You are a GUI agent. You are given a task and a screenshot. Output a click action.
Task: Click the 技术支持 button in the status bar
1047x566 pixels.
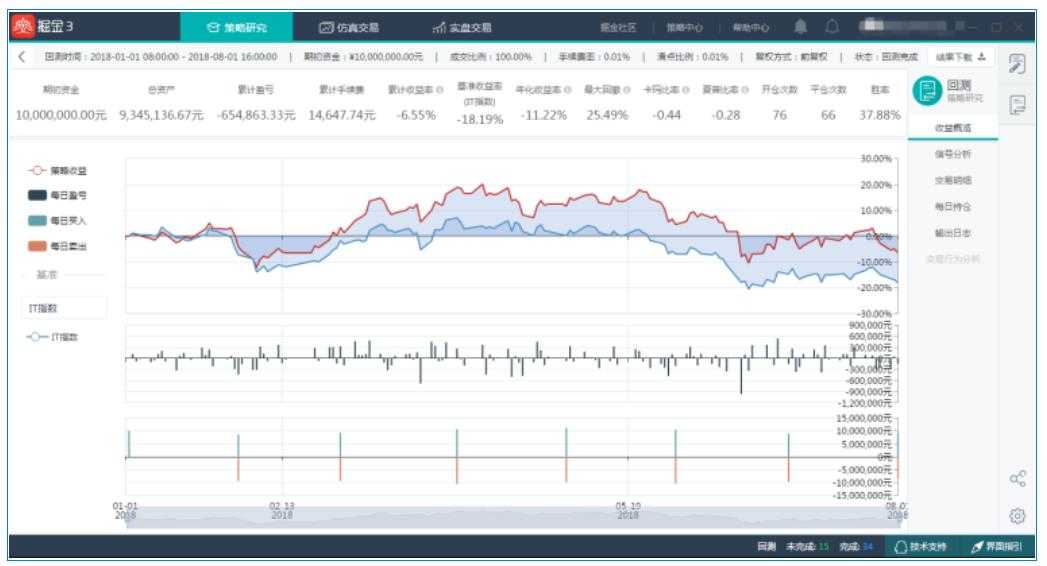(921, 547)
